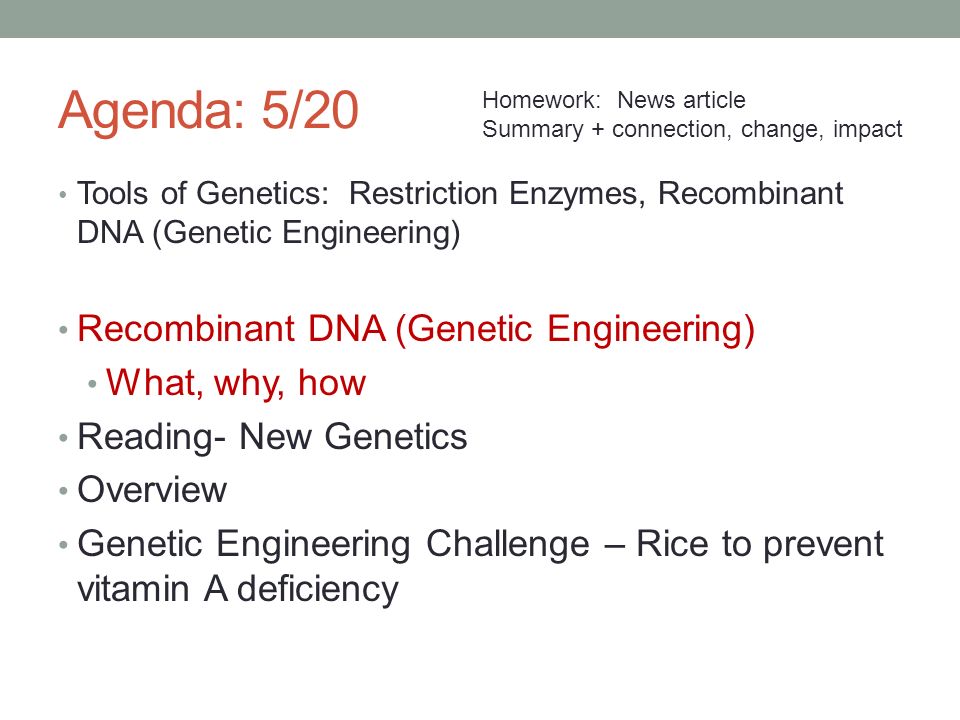Click the Overview bullet item
The image size is (960, 720).
coord(152,490)
